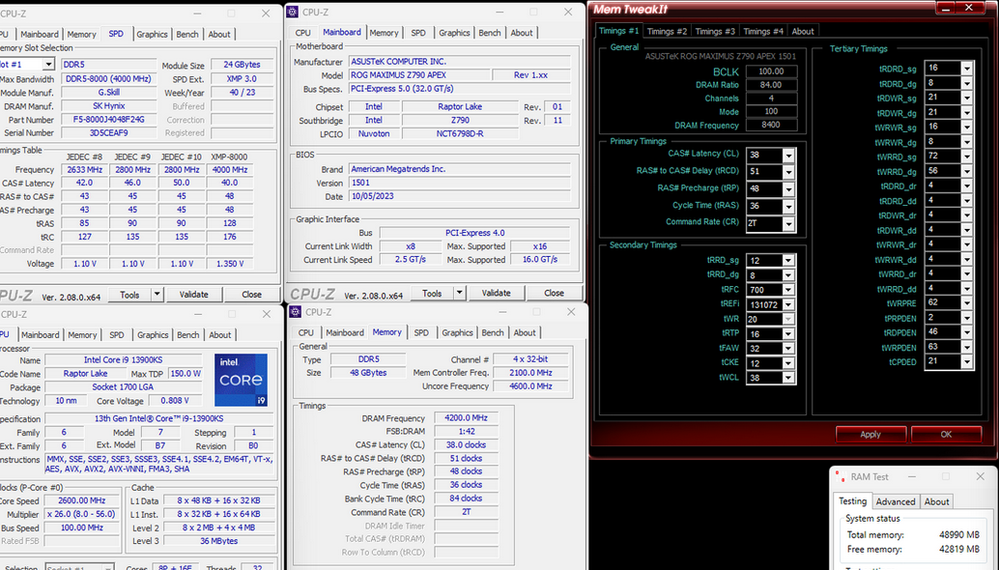999x570 pixels.
Task: Switch to Timings #4 tab in Mem TweakIt
Action: click(x=763, y=31)
